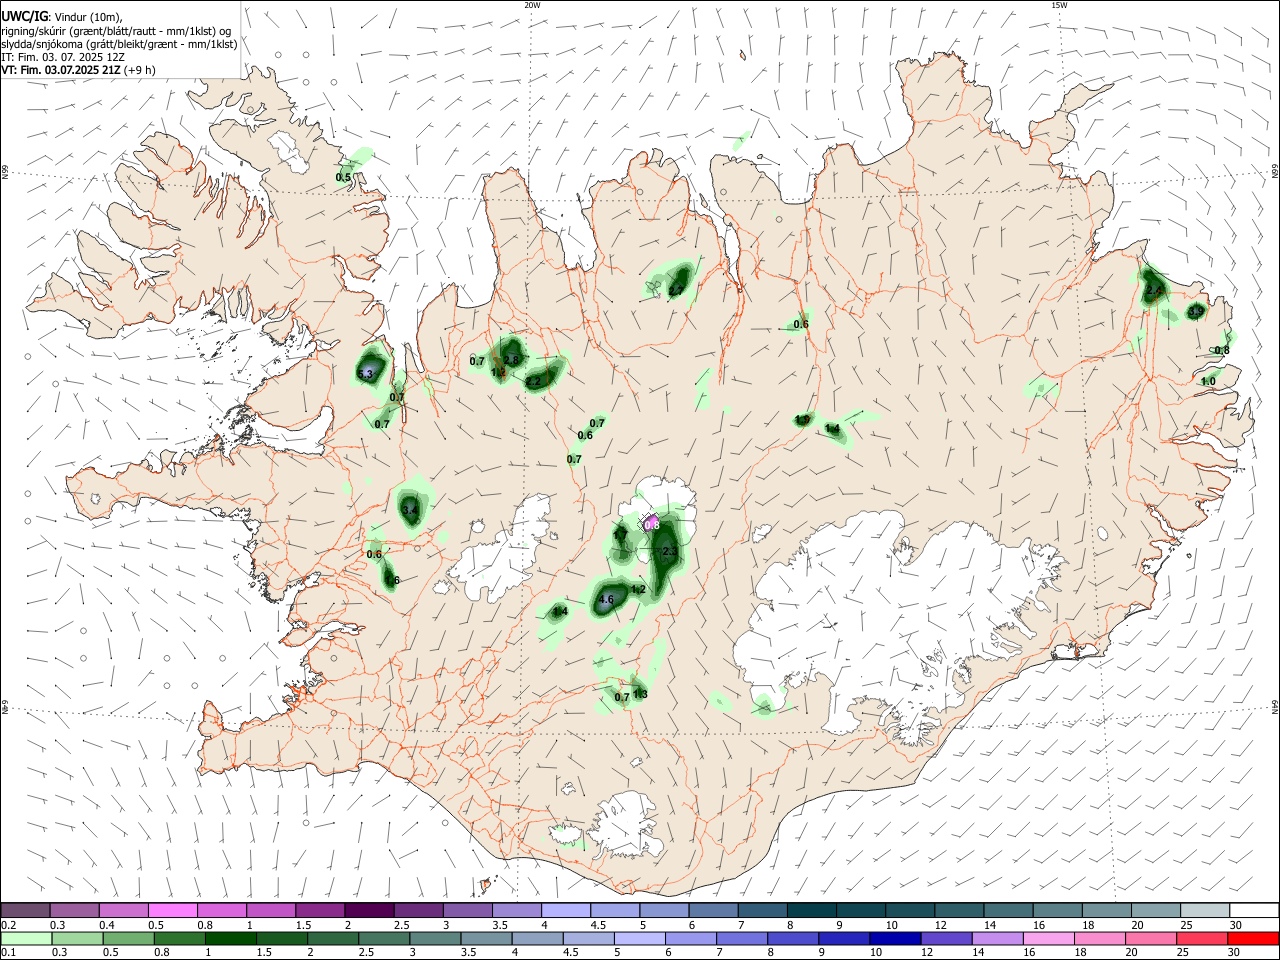
Task: Click the pale grey swatch between 25 and 30 in upper legend
Action: pos(1205,910)
